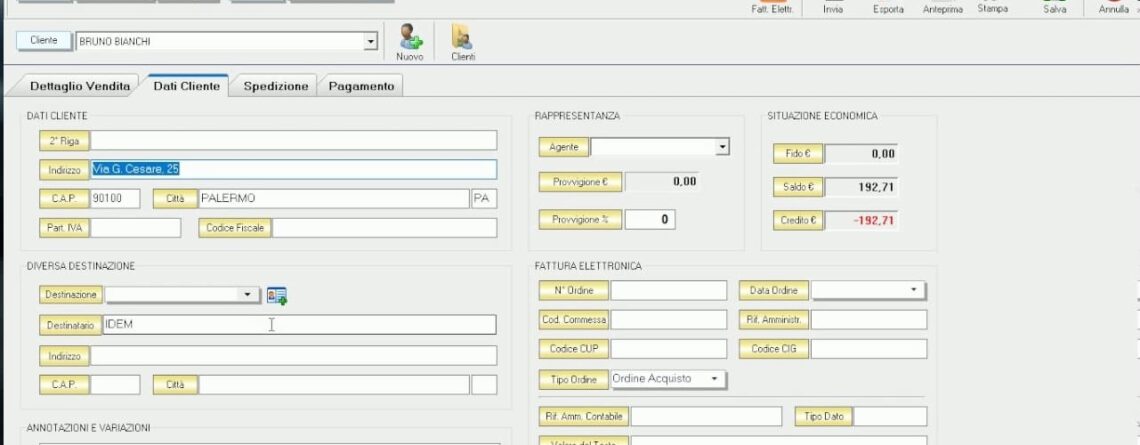This screenshot has height=445, width=1140.
Task: Click the Codice Fiscale input field
Action: tap(385, 228)
